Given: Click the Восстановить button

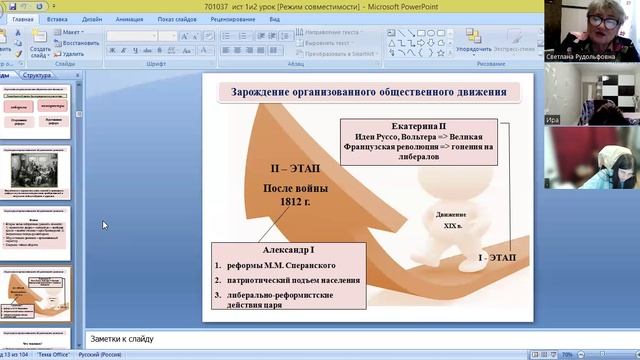Looking at the screenshot, I should 77,43.
